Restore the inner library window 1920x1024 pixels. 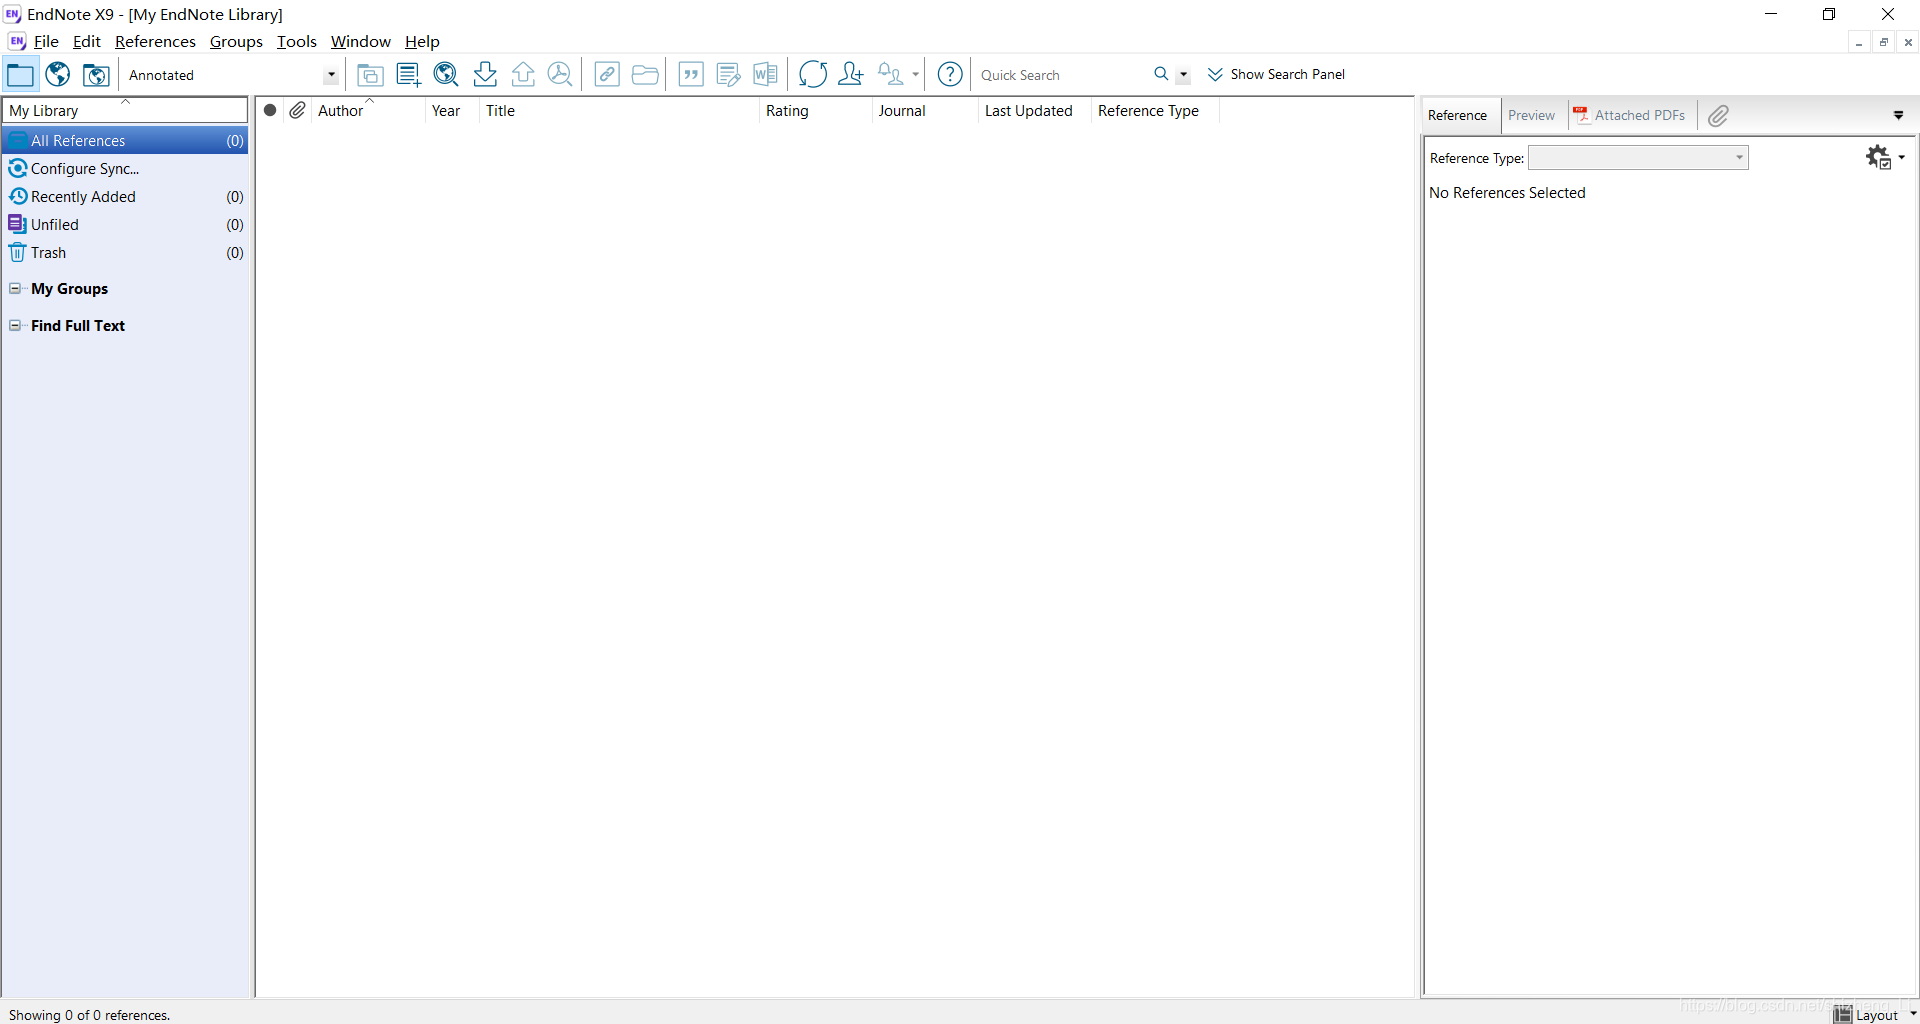click(x=1884, y=43)
